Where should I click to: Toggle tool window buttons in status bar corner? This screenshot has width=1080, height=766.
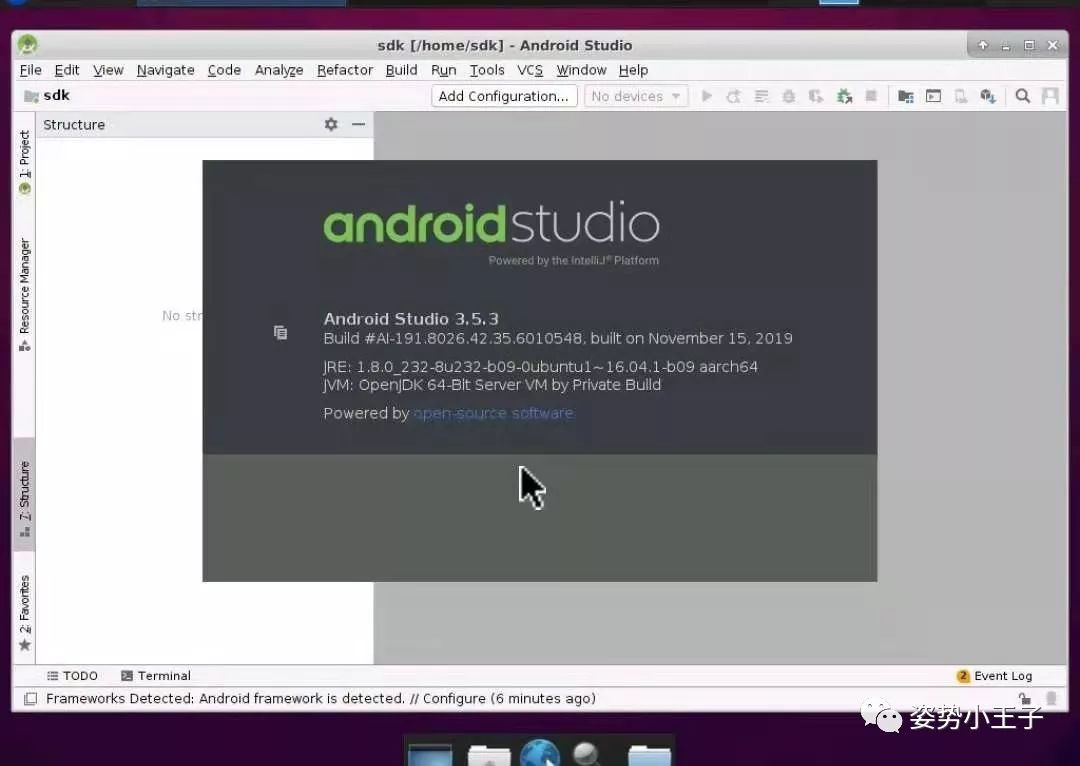(x=30, y=698)
